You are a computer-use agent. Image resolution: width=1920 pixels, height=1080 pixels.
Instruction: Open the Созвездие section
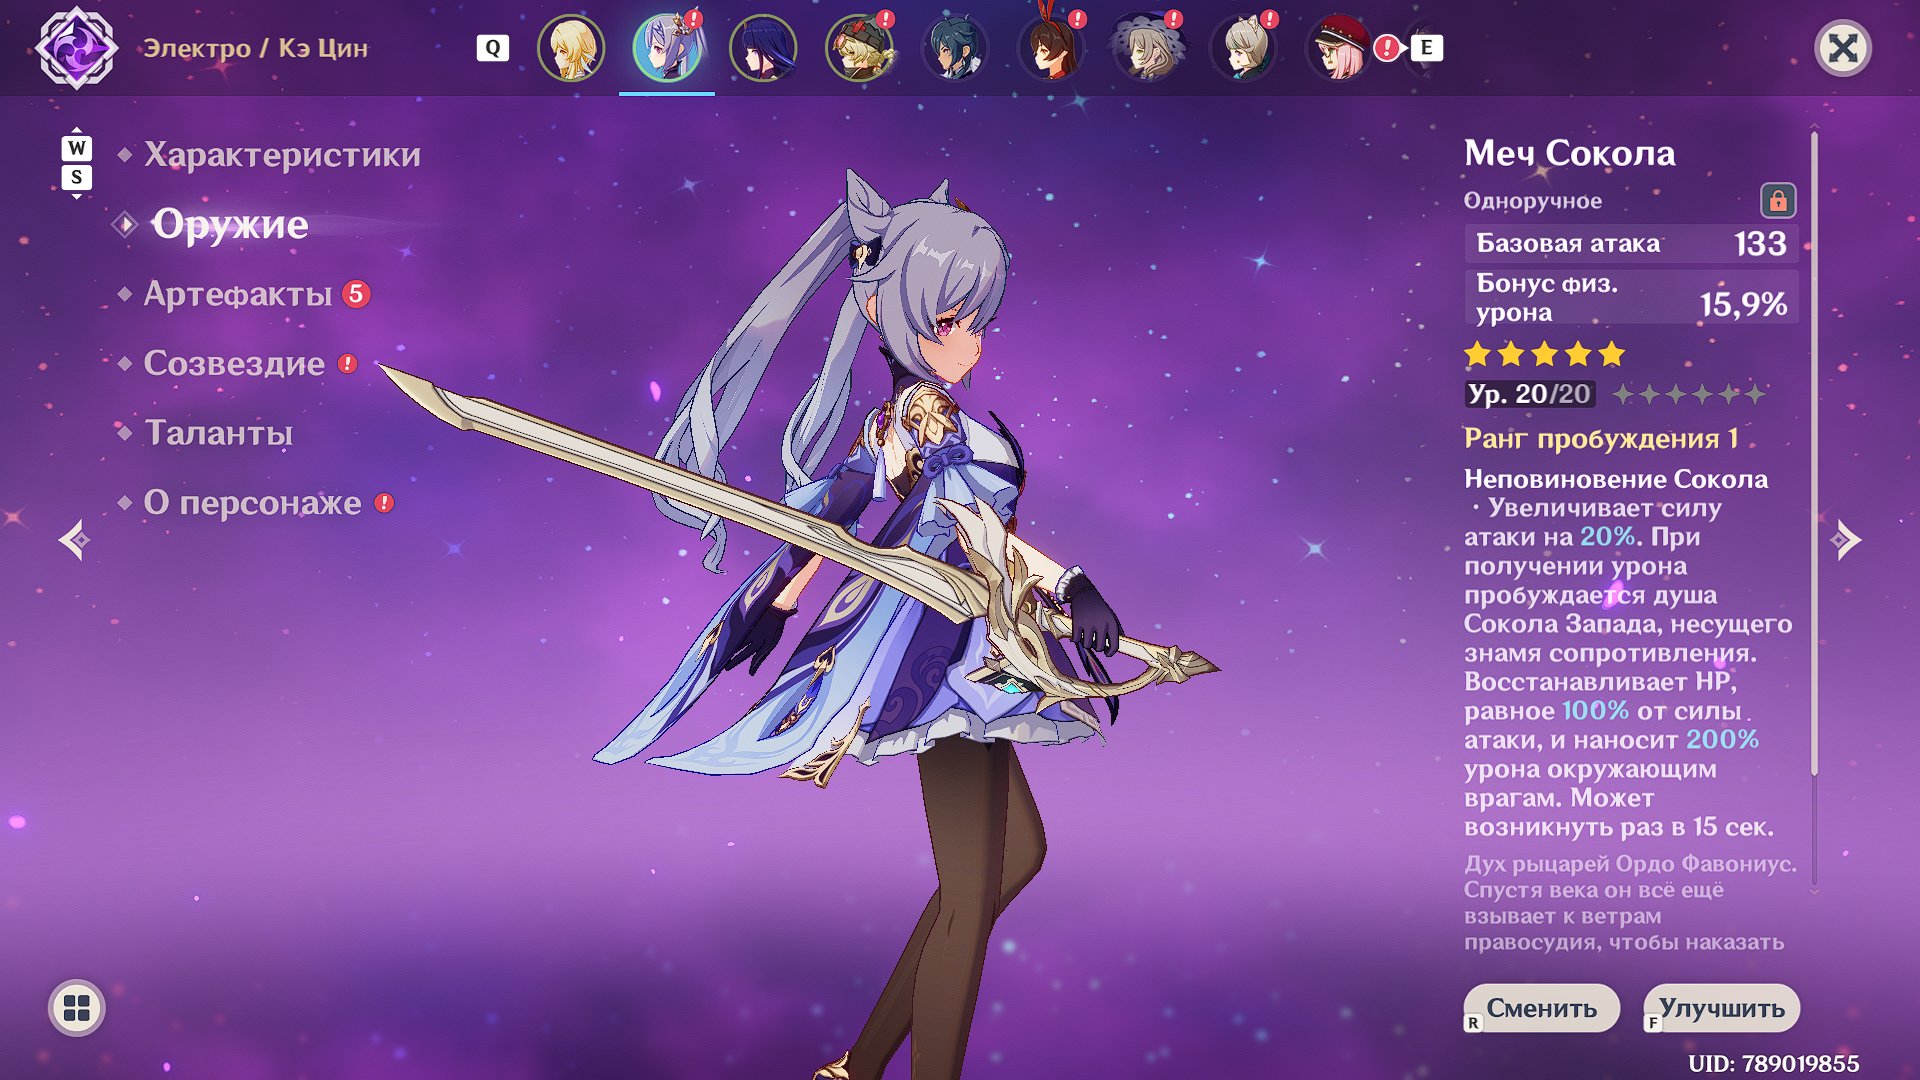pos(234,363)
